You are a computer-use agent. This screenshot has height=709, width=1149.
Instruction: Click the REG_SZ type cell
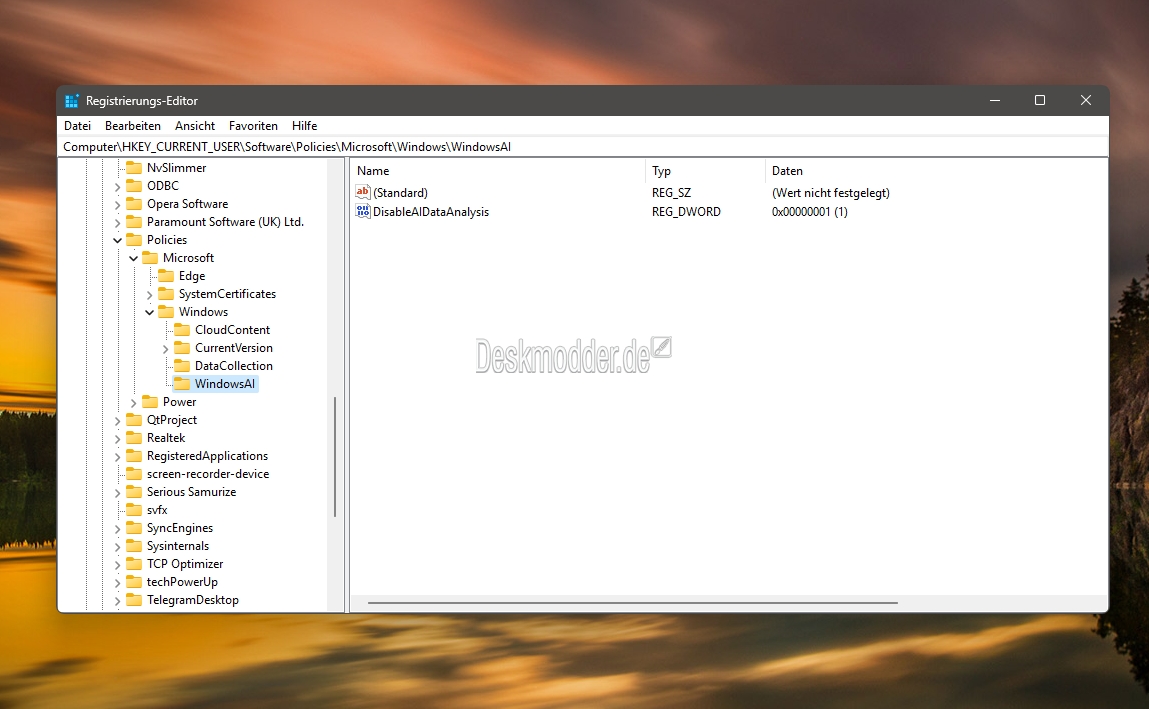pyautogui.click(x=671, y=193)
